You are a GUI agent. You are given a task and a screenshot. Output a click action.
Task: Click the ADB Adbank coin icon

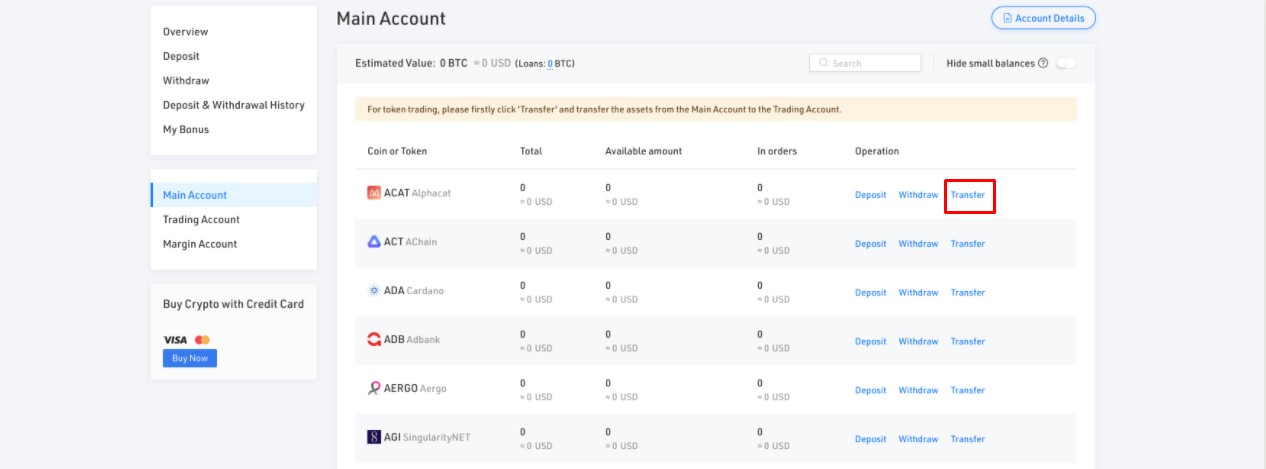tap(374, 340)
